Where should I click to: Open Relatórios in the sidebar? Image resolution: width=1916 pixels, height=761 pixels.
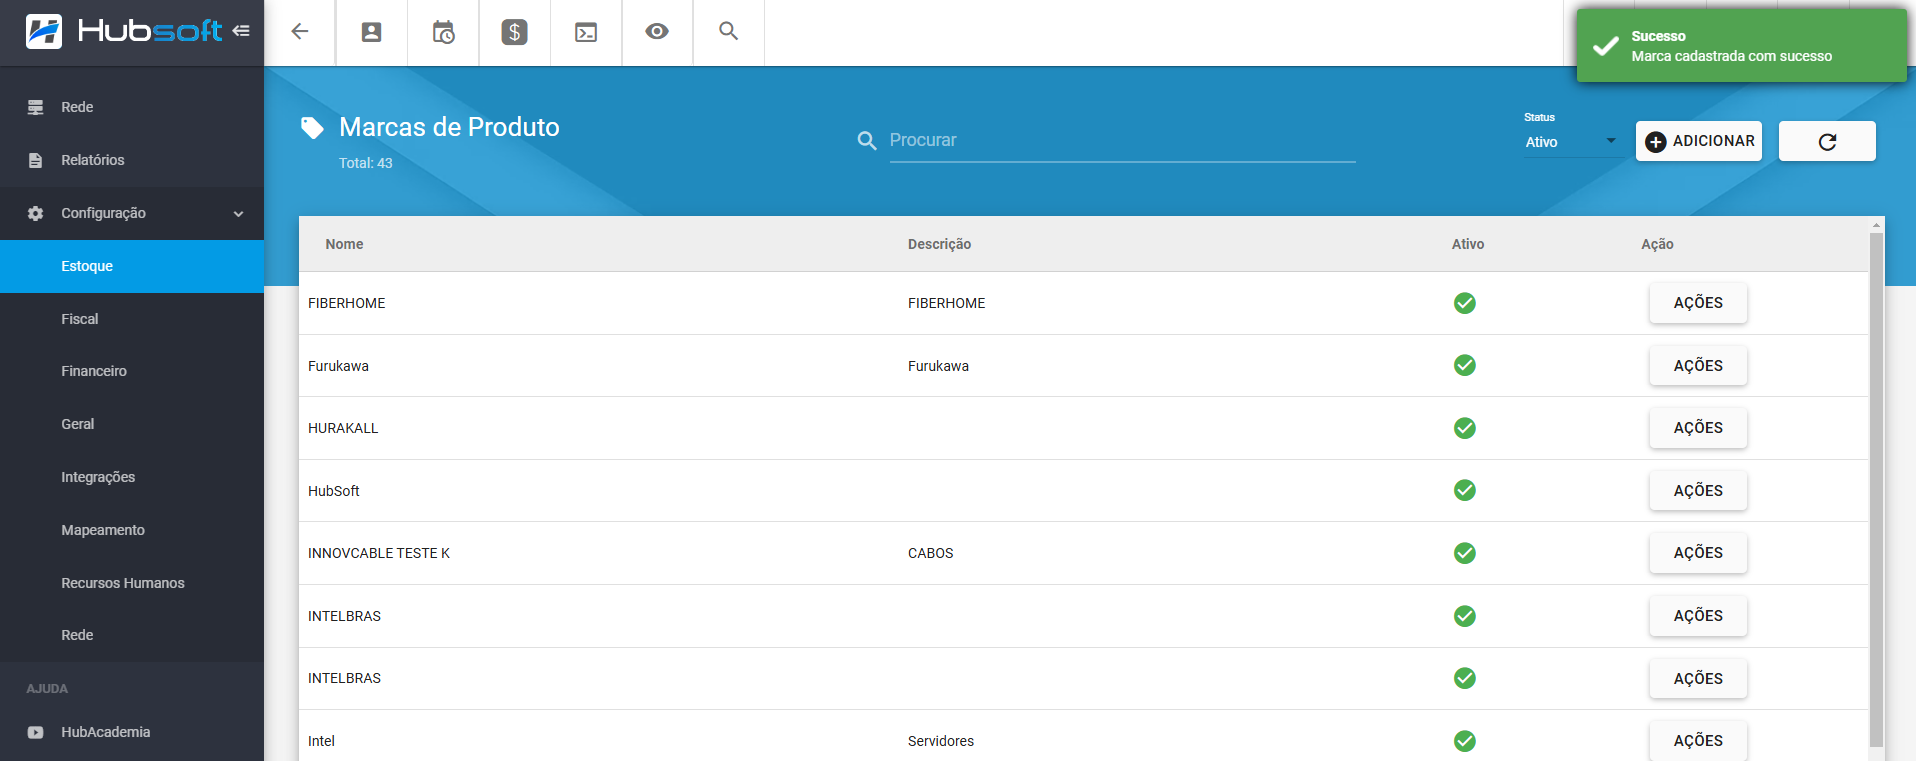(x=132, y=160)
